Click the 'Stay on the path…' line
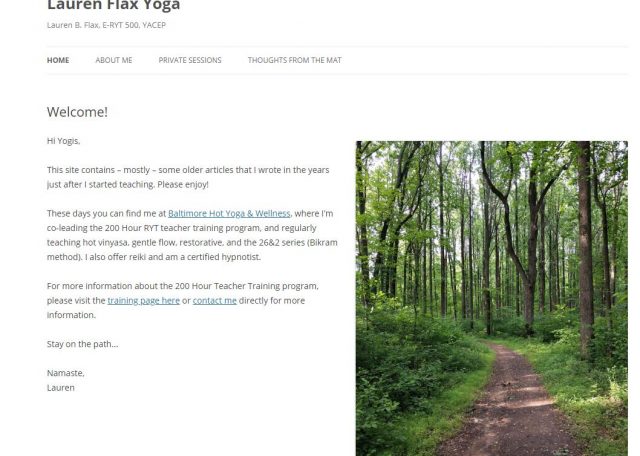640x456 pixels. [x=82, y=344]
